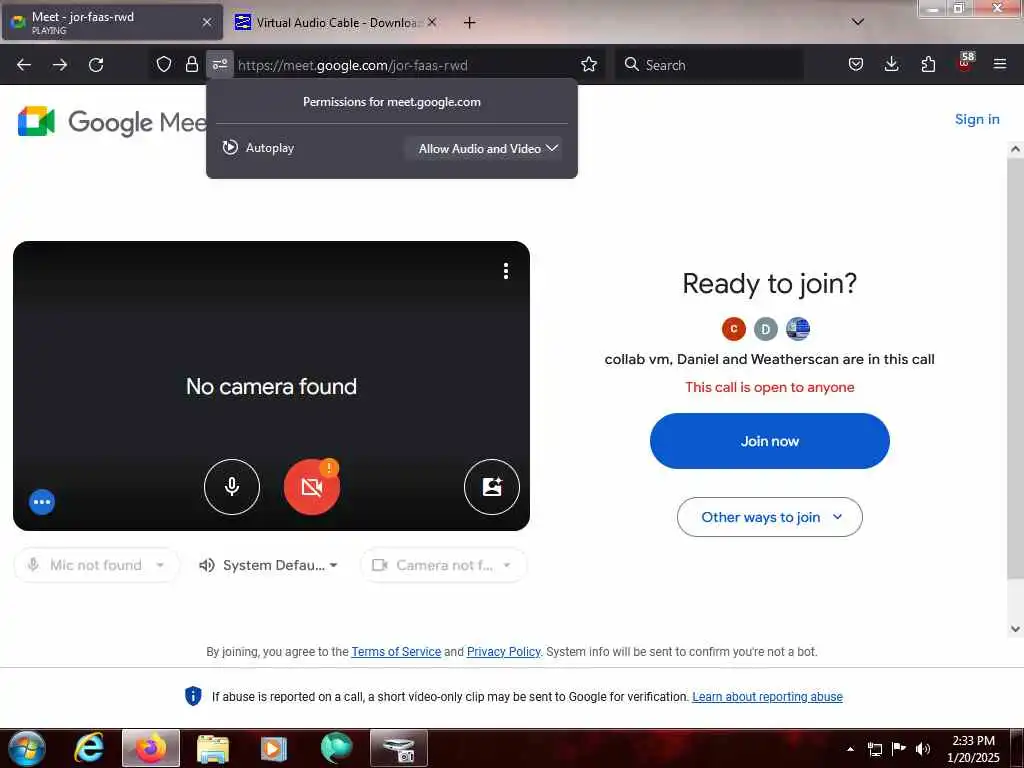Viewport: 1024px width, 768px height.
Task: Switch to the Virtual Audio Cable tab
Action: tap(336, 22)
